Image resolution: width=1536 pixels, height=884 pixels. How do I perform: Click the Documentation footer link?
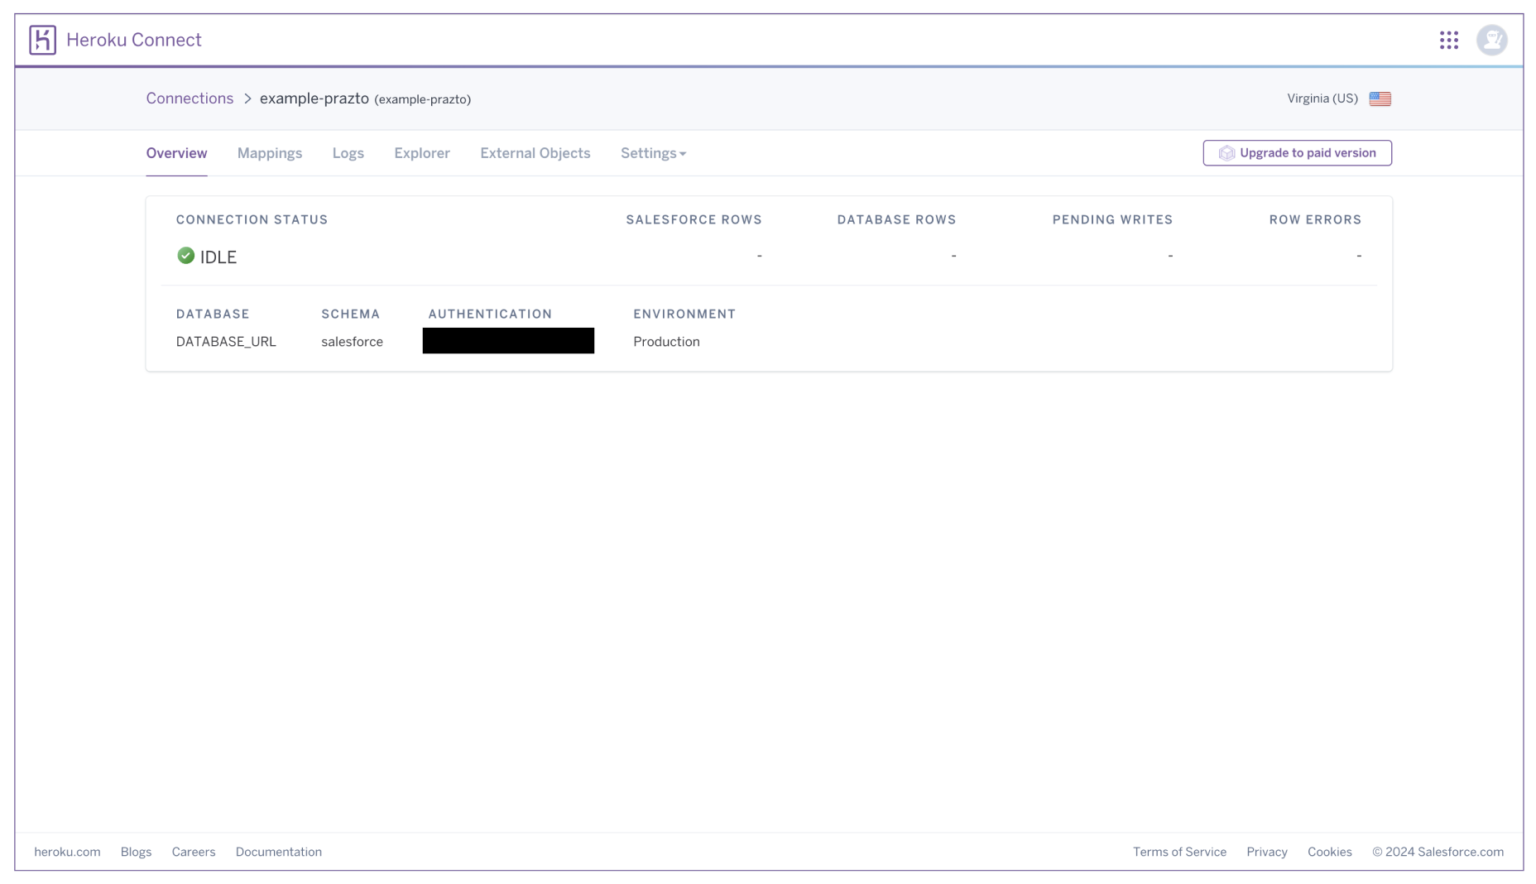point(279,851)
